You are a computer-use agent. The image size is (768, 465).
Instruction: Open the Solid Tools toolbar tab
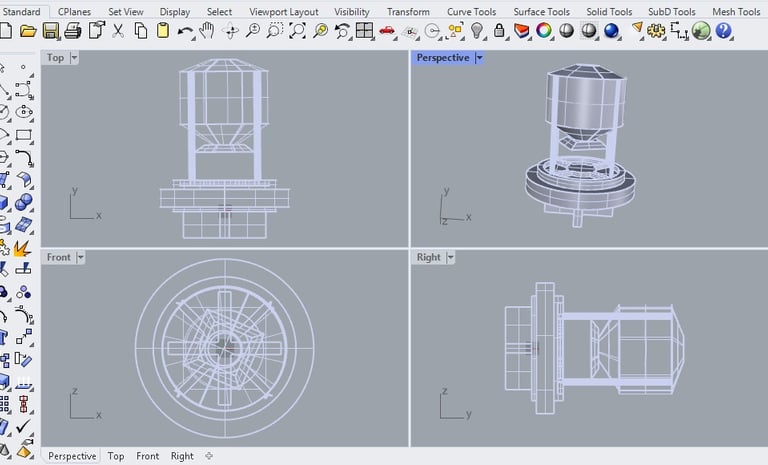pyautogui.click(x=609, y=12)
